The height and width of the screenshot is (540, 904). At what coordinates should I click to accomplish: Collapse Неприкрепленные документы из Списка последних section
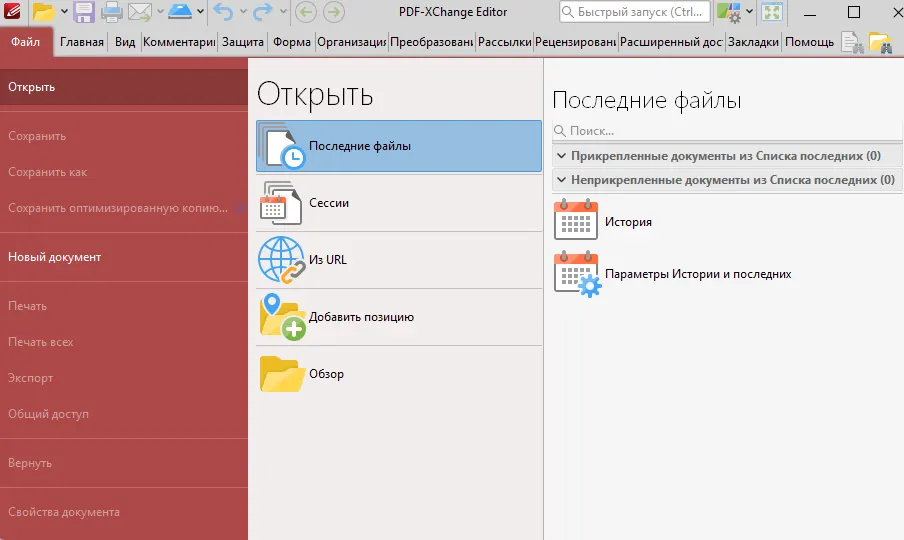pyautogui.click(x=562, y=180)
